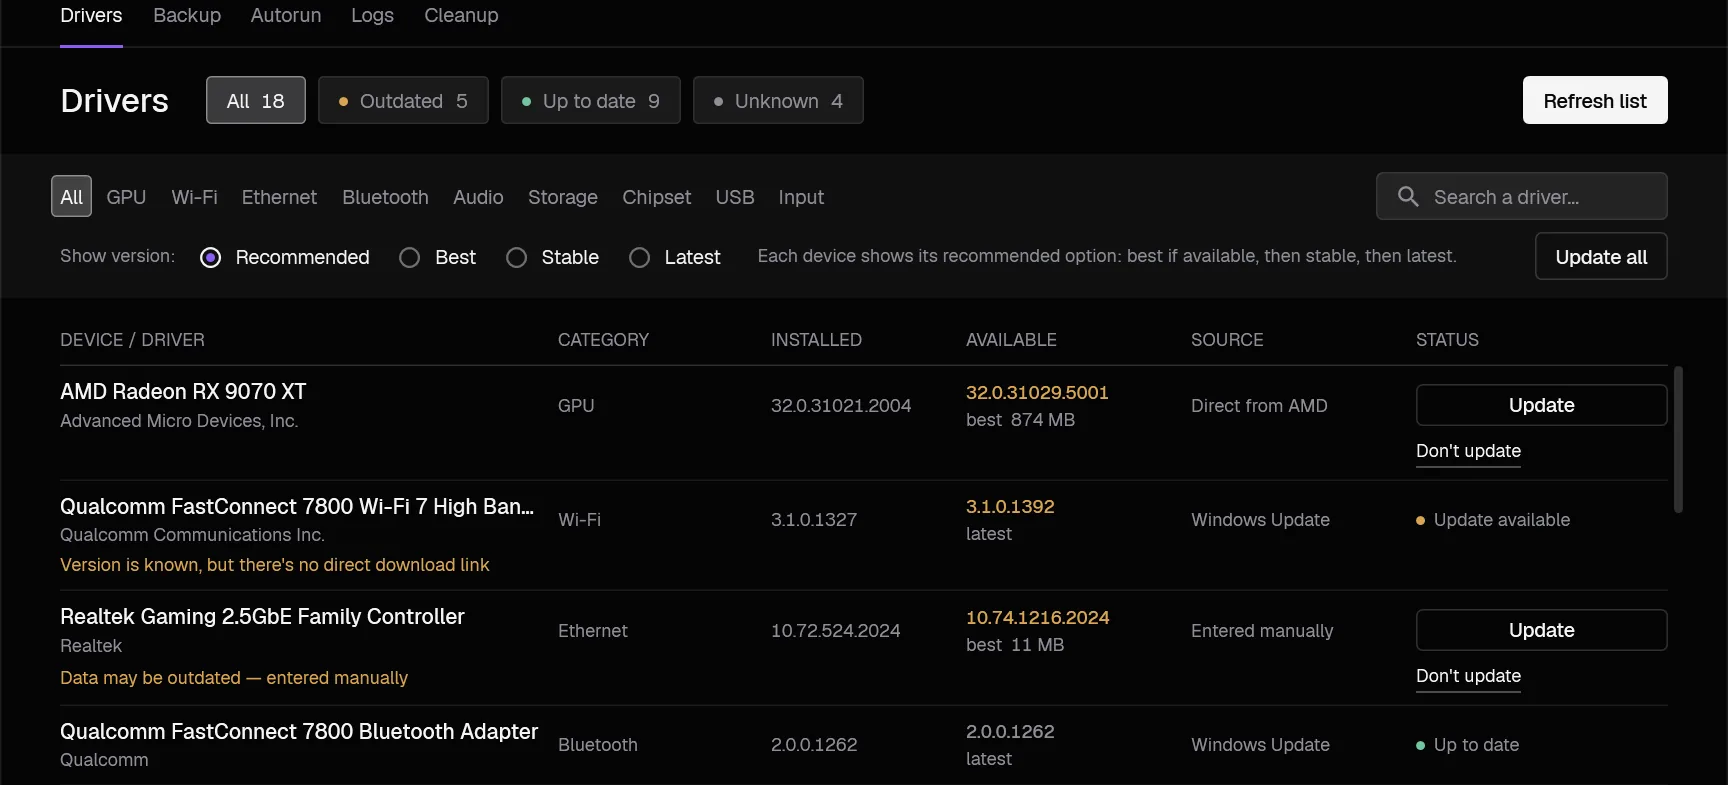Filter drivers by Storage category
This screenshot has height=785, width=1728.
[563, 197]
